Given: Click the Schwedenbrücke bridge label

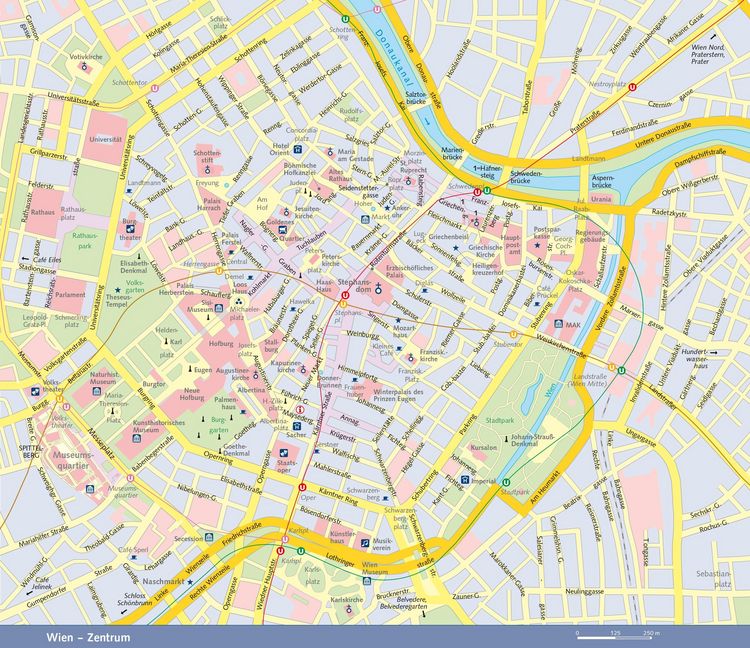Looking at the screenshot, I should [x=526, y=177].
